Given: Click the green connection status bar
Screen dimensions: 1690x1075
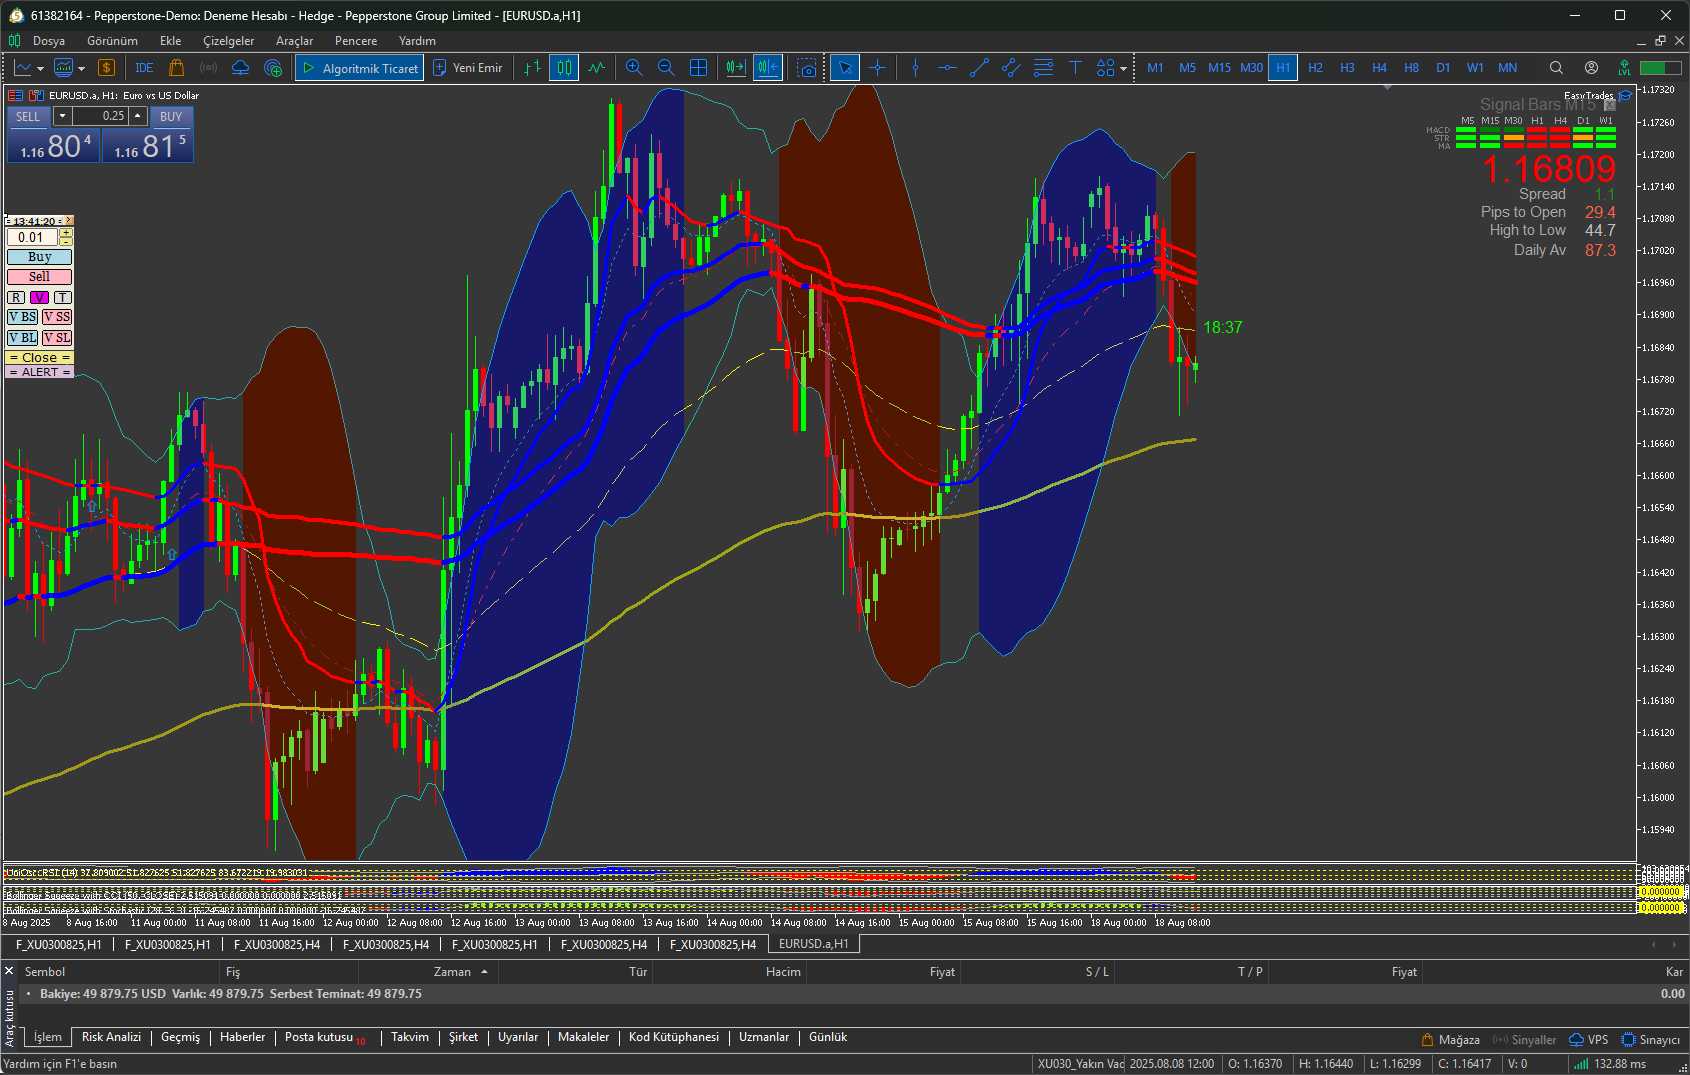Looking at the screenshot, I should click(x=1660, y=68).
